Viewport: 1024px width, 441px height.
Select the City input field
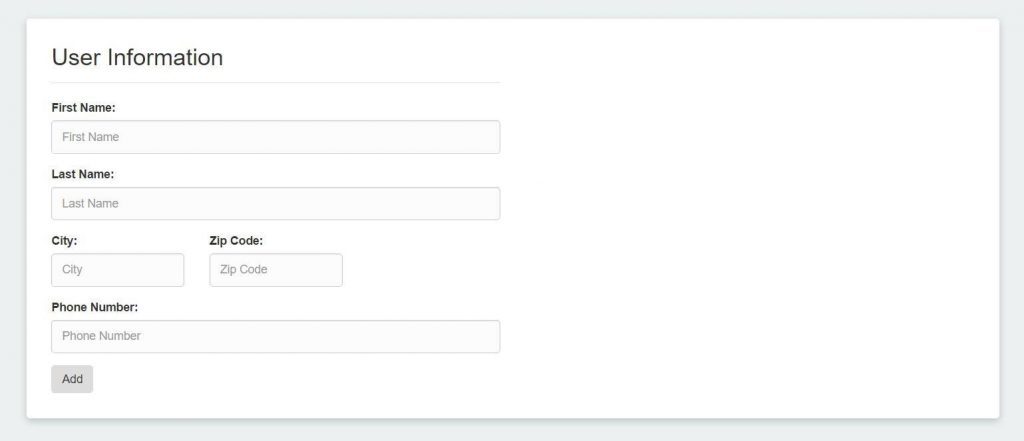[x=118, y=270]
